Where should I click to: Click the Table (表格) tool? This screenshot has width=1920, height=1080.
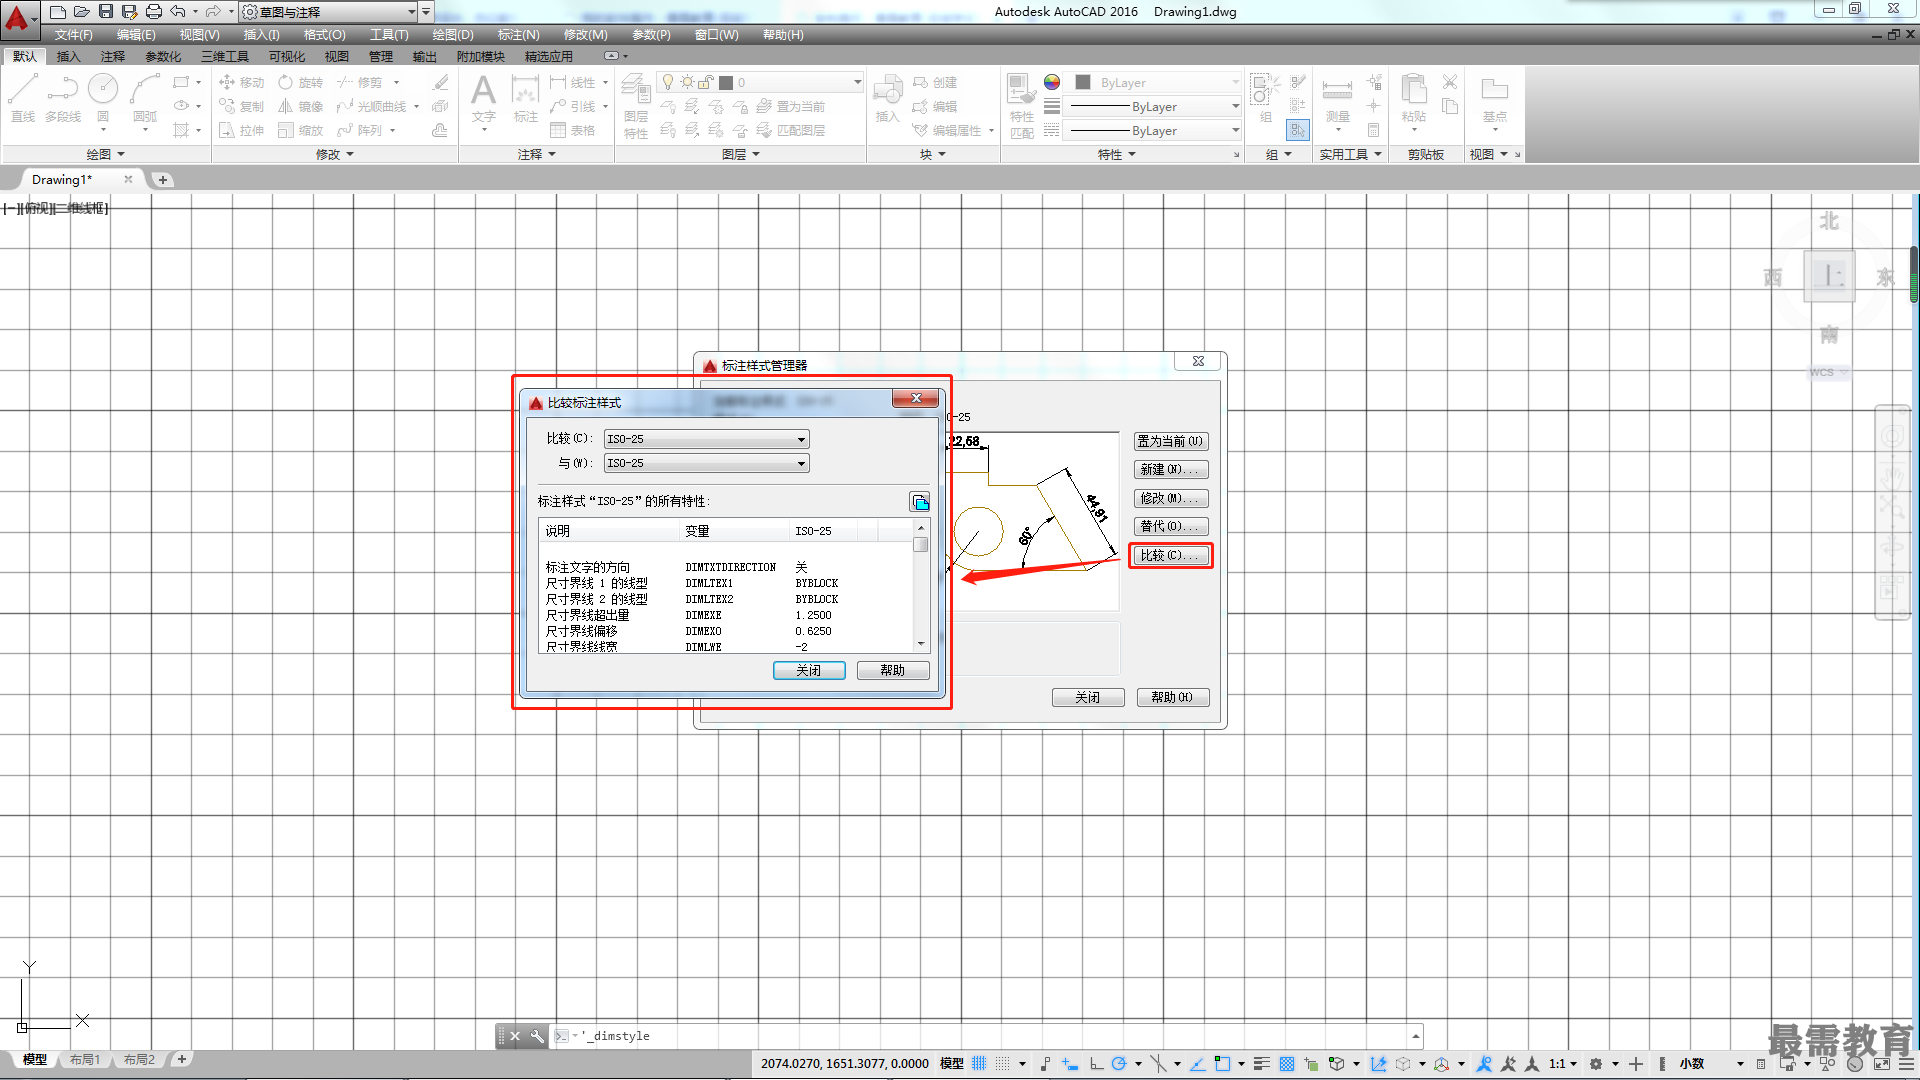[x=573, y=130]
